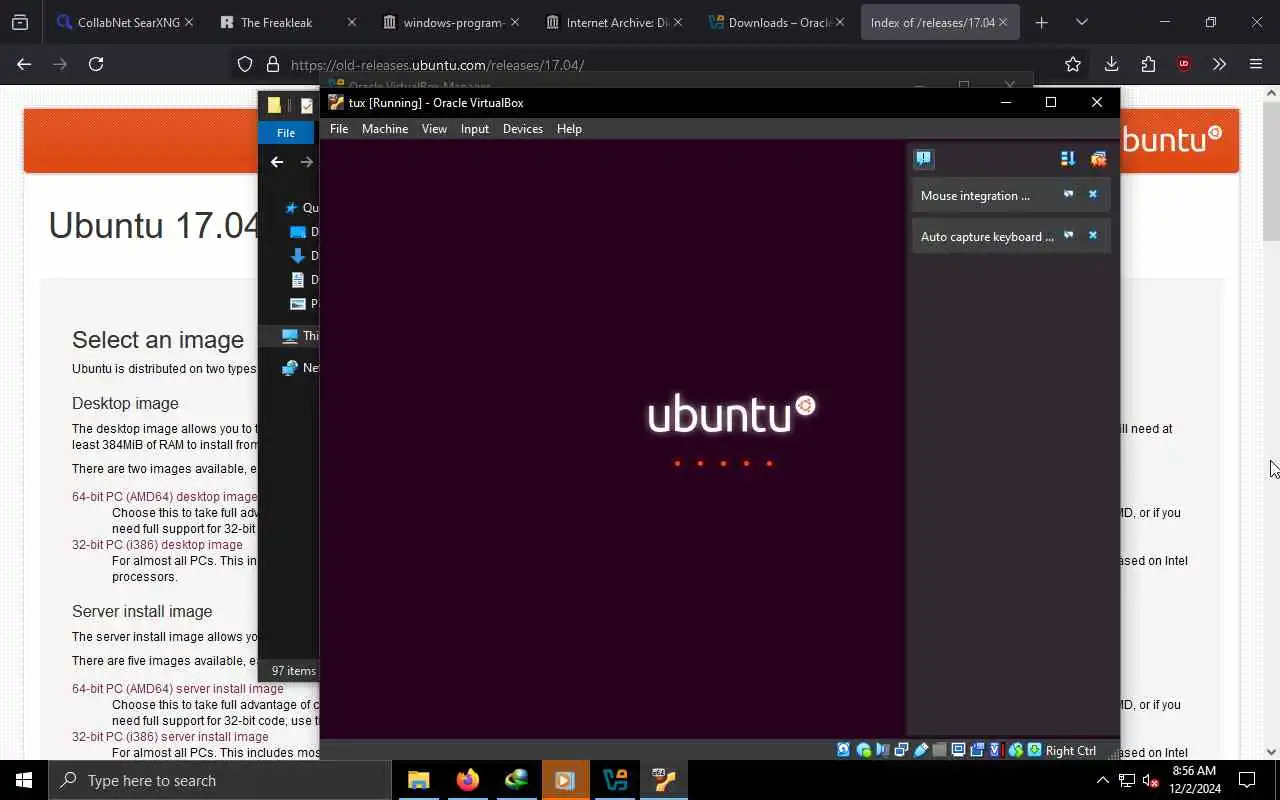Expand the more tools overflow chevron
Screen dimensions: 1280x800
(1219, 64)
